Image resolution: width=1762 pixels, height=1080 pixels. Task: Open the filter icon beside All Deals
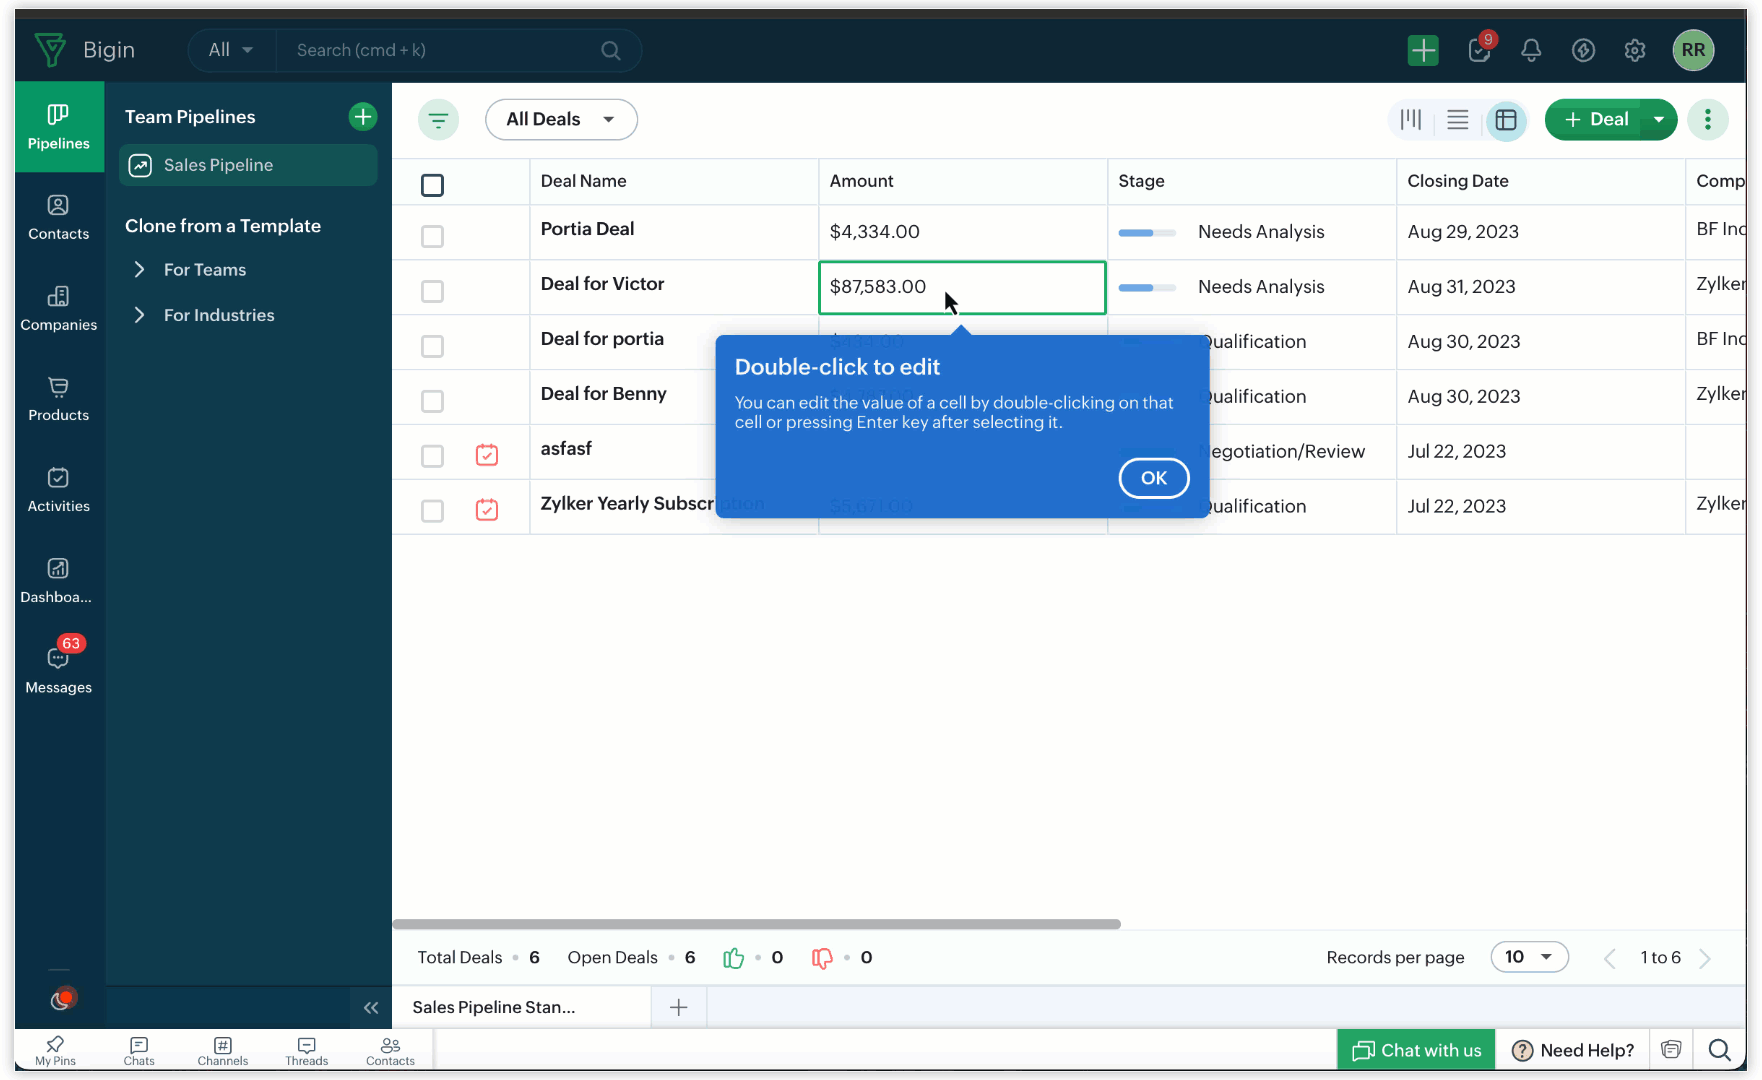point(438,120)
